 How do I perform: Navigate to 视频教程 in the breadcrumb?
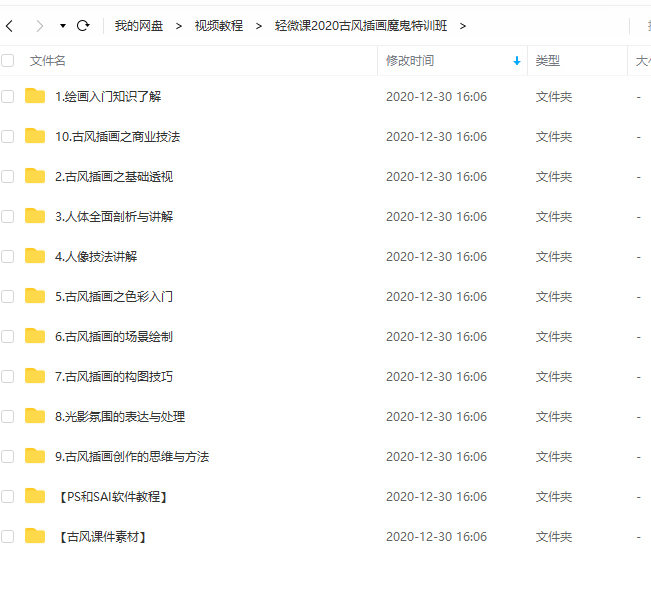point(219,26)
